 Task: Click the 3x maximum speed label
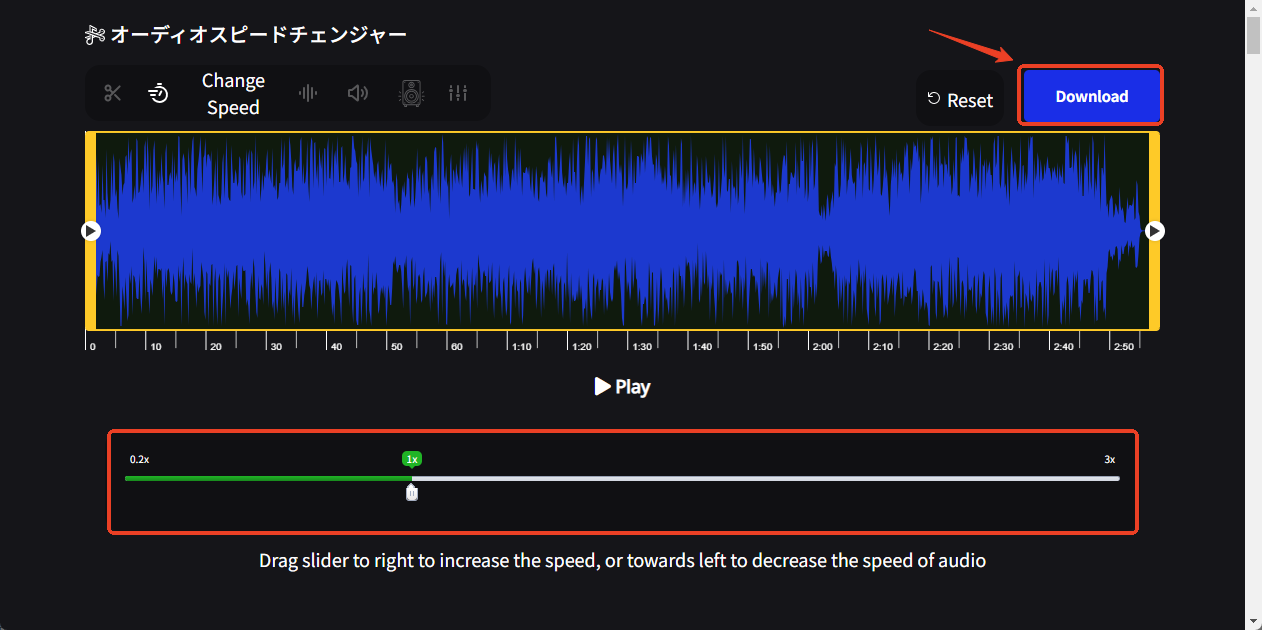coord(1108,459)
